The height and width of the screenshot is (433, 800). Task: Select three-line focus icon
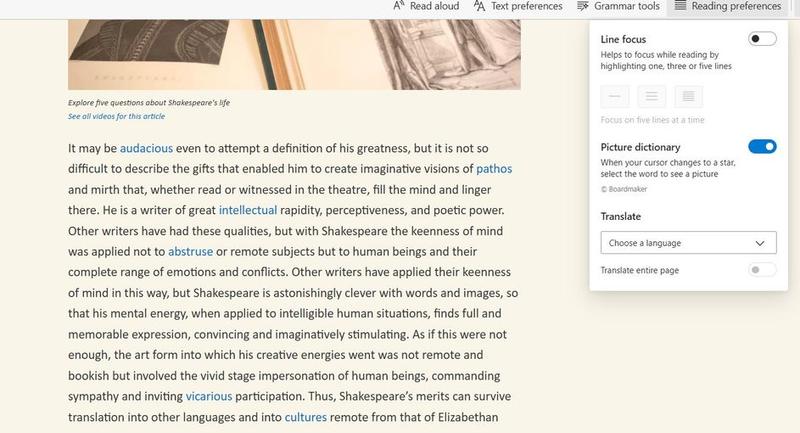[652, 96]
